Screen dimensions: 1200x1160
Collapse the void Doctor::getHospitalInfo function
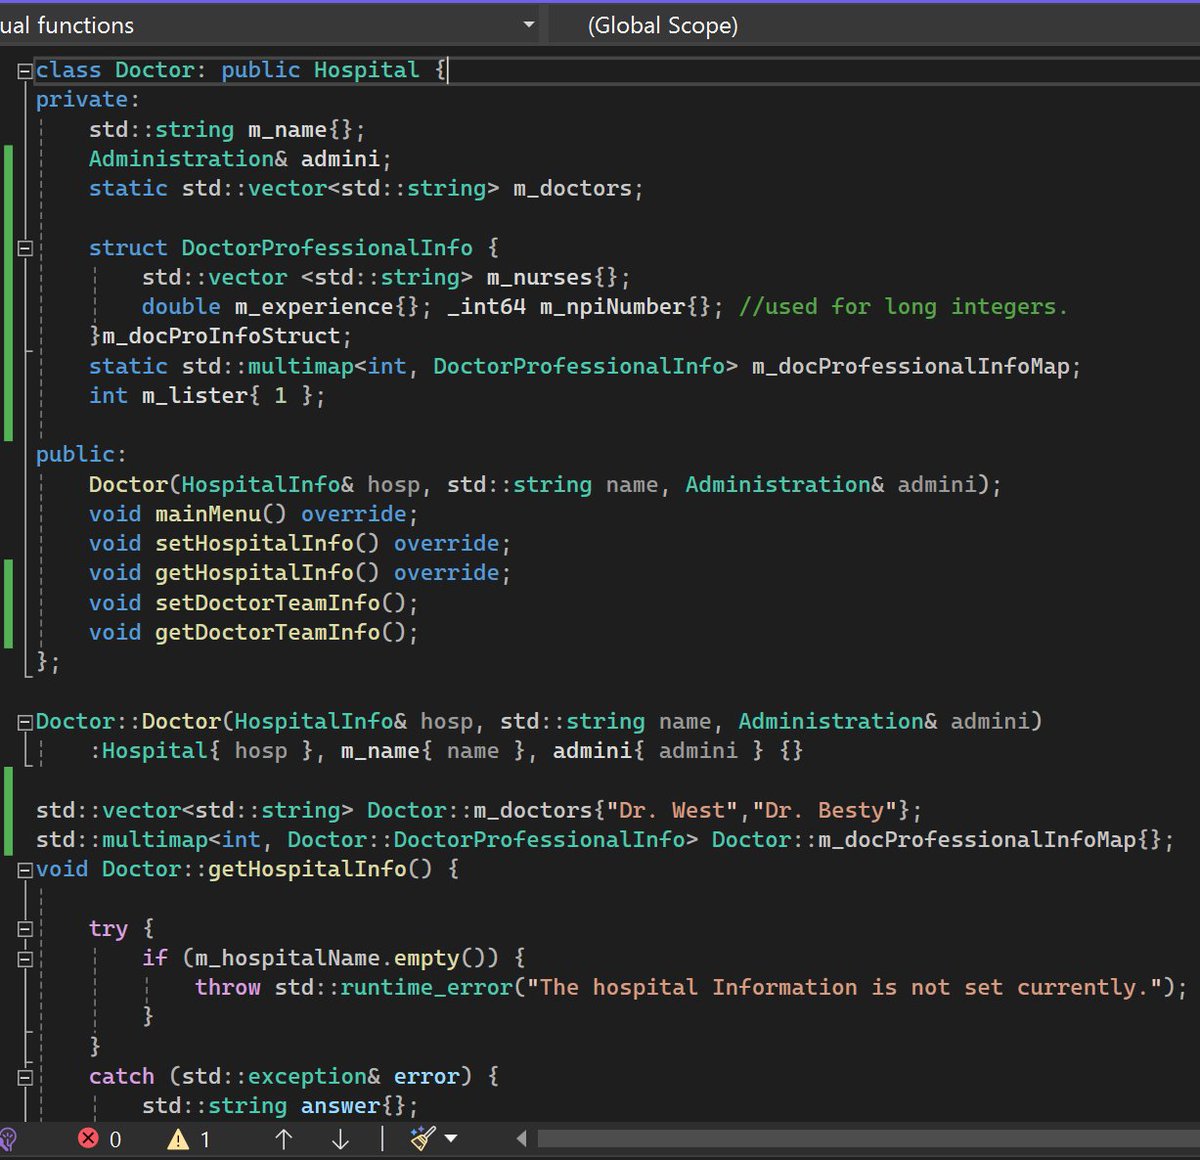pos(25,870)
